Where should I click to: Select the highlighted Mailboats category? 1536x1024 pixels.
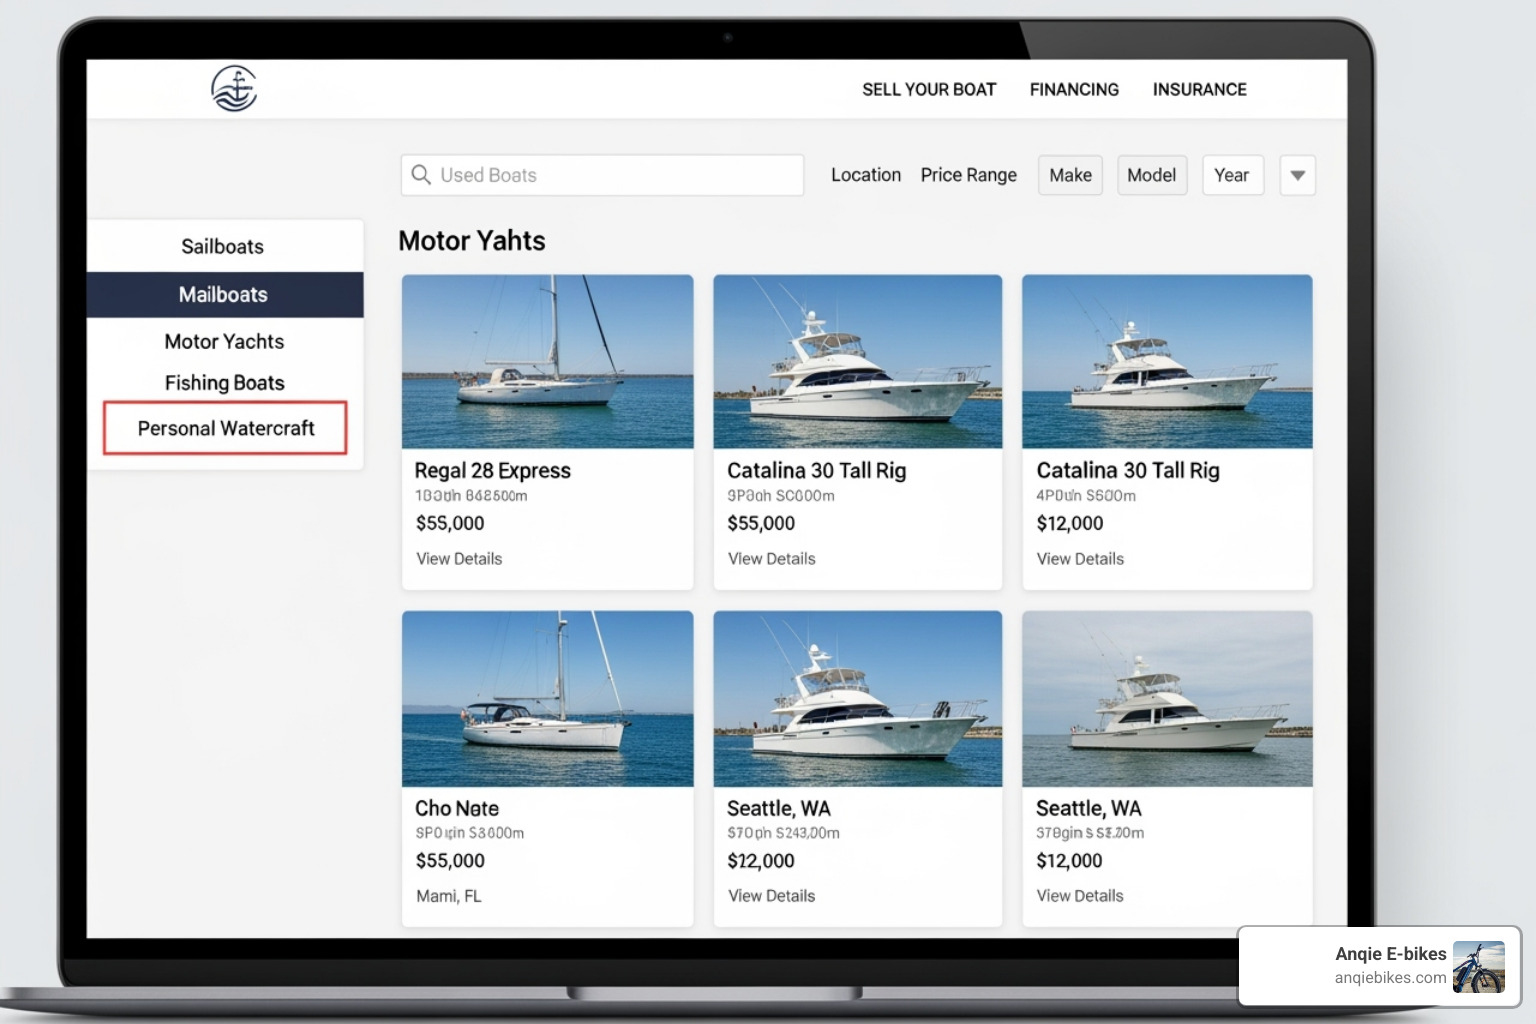click(224, 295)
